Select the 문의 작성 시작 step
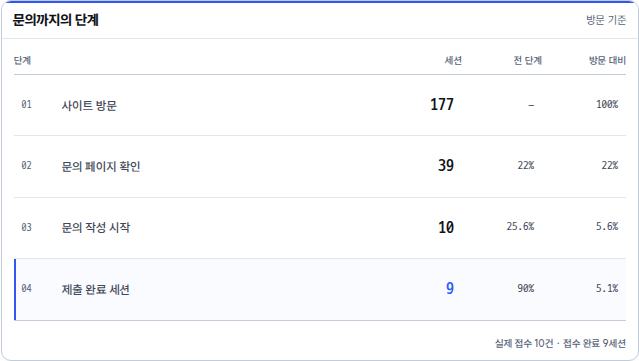This screenshot has width=639, height=361. point(96,227)
